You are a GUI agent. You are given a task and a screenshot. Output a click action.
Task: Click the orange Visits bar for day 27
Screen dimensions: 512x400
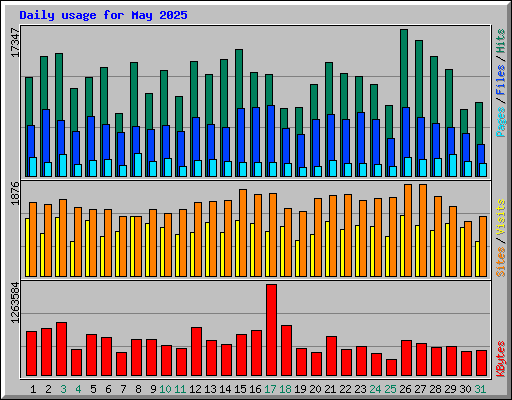[423, 230]
